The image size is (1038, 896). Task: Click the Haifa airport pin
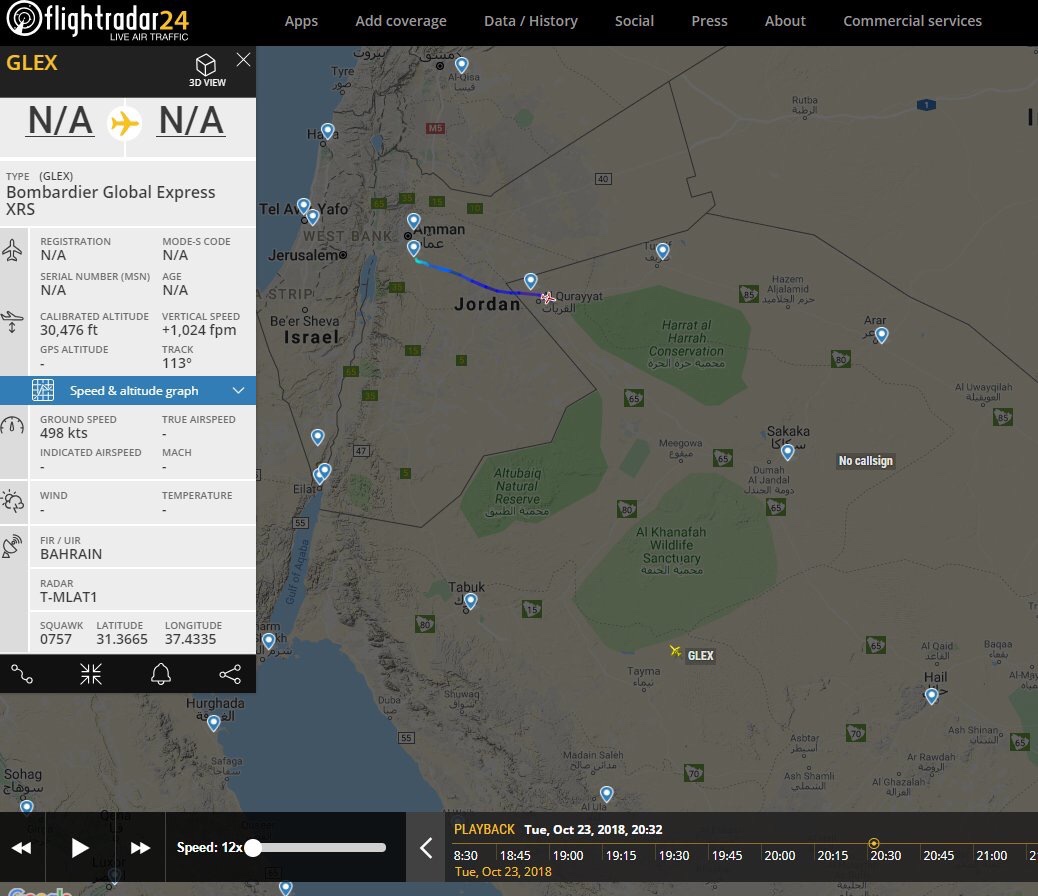click(328, 130)
